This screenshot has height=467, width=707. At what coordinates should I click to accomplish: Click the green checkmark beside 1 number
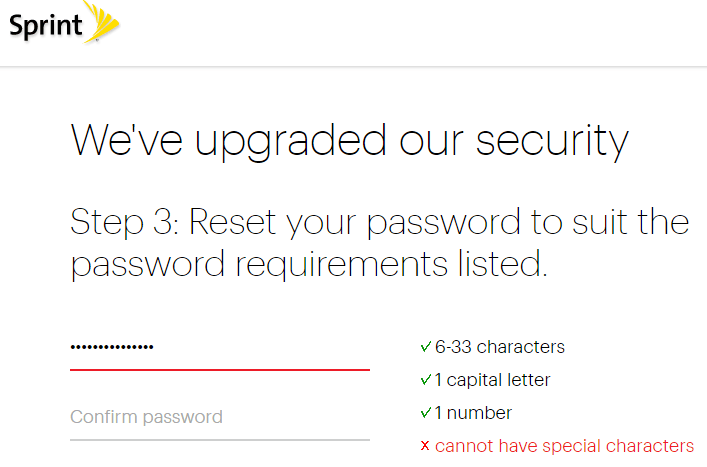[426, 413]
